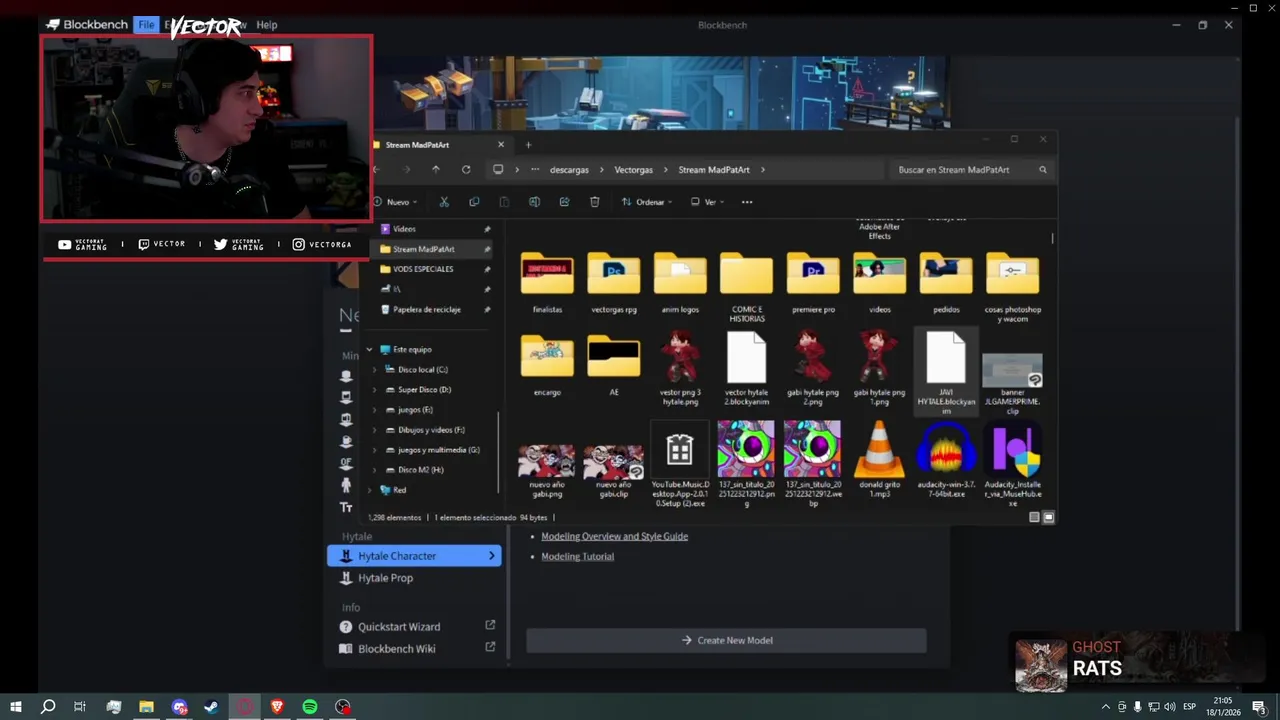Open the Blockbench Help menu
This screenshot has height=720, width=1280.
266,25
